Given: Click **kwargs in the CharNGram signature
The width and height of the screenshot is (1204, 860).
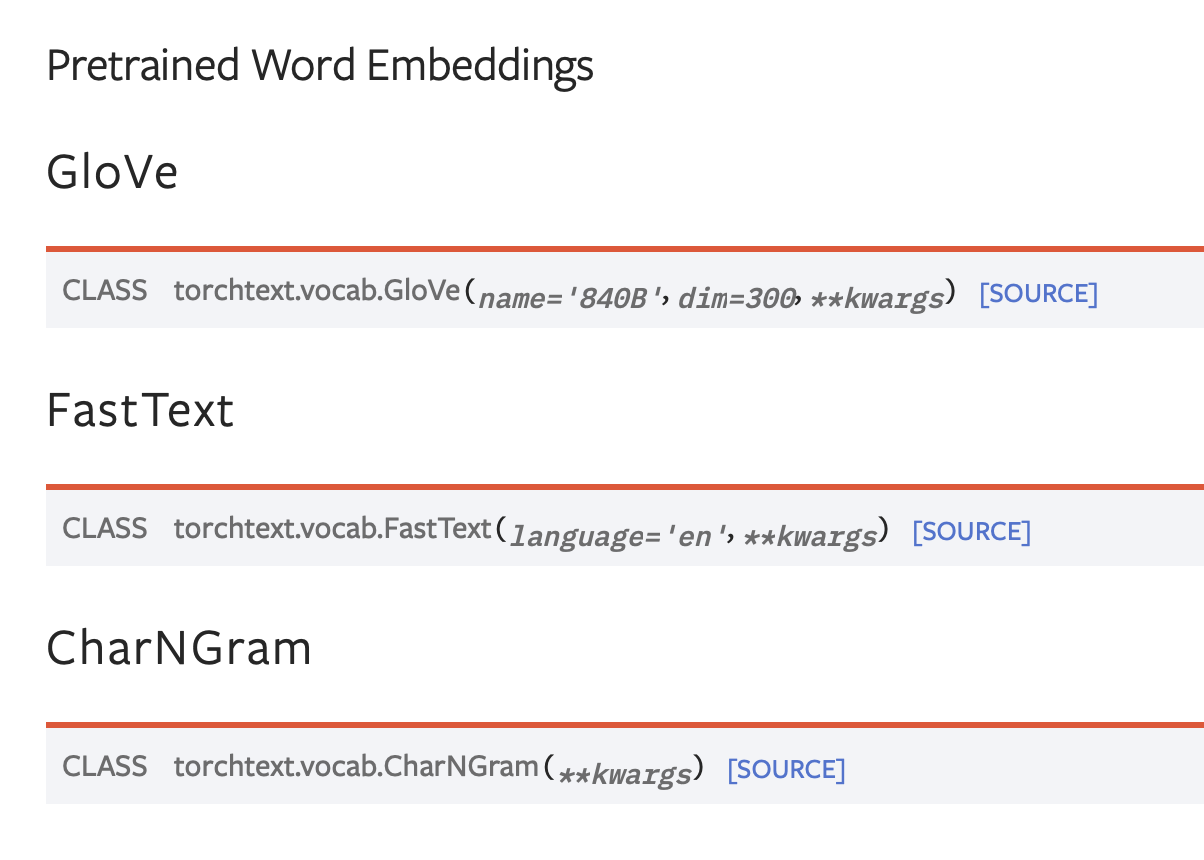Looking at the screenshot, I should [625, 774].
